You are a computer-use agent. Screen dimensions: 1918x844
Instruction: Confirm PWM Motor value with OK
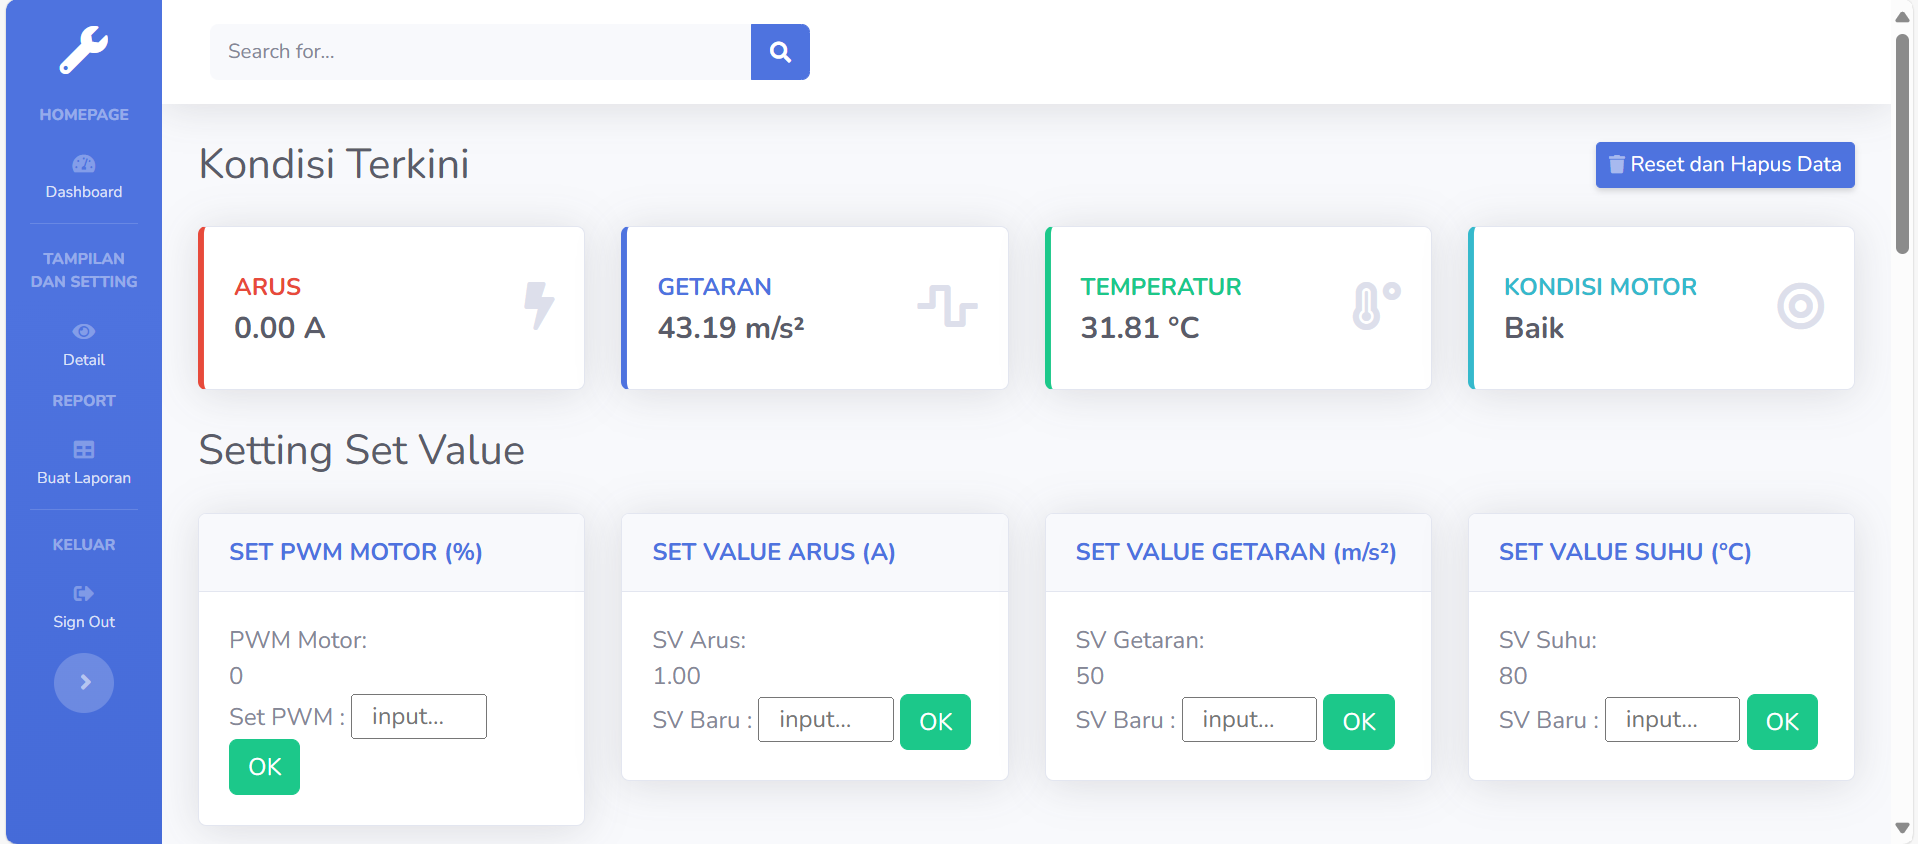tap(264, 767)
